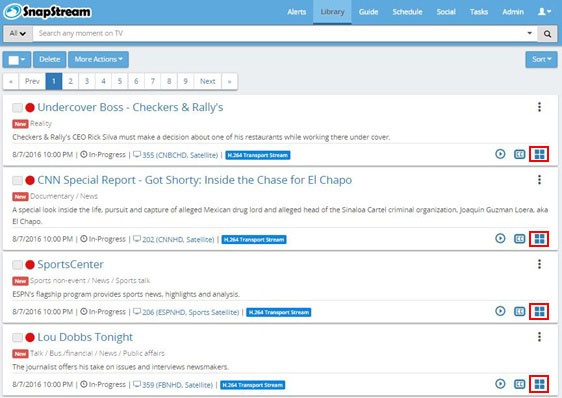Open the user account menu

tap(544, 12)
